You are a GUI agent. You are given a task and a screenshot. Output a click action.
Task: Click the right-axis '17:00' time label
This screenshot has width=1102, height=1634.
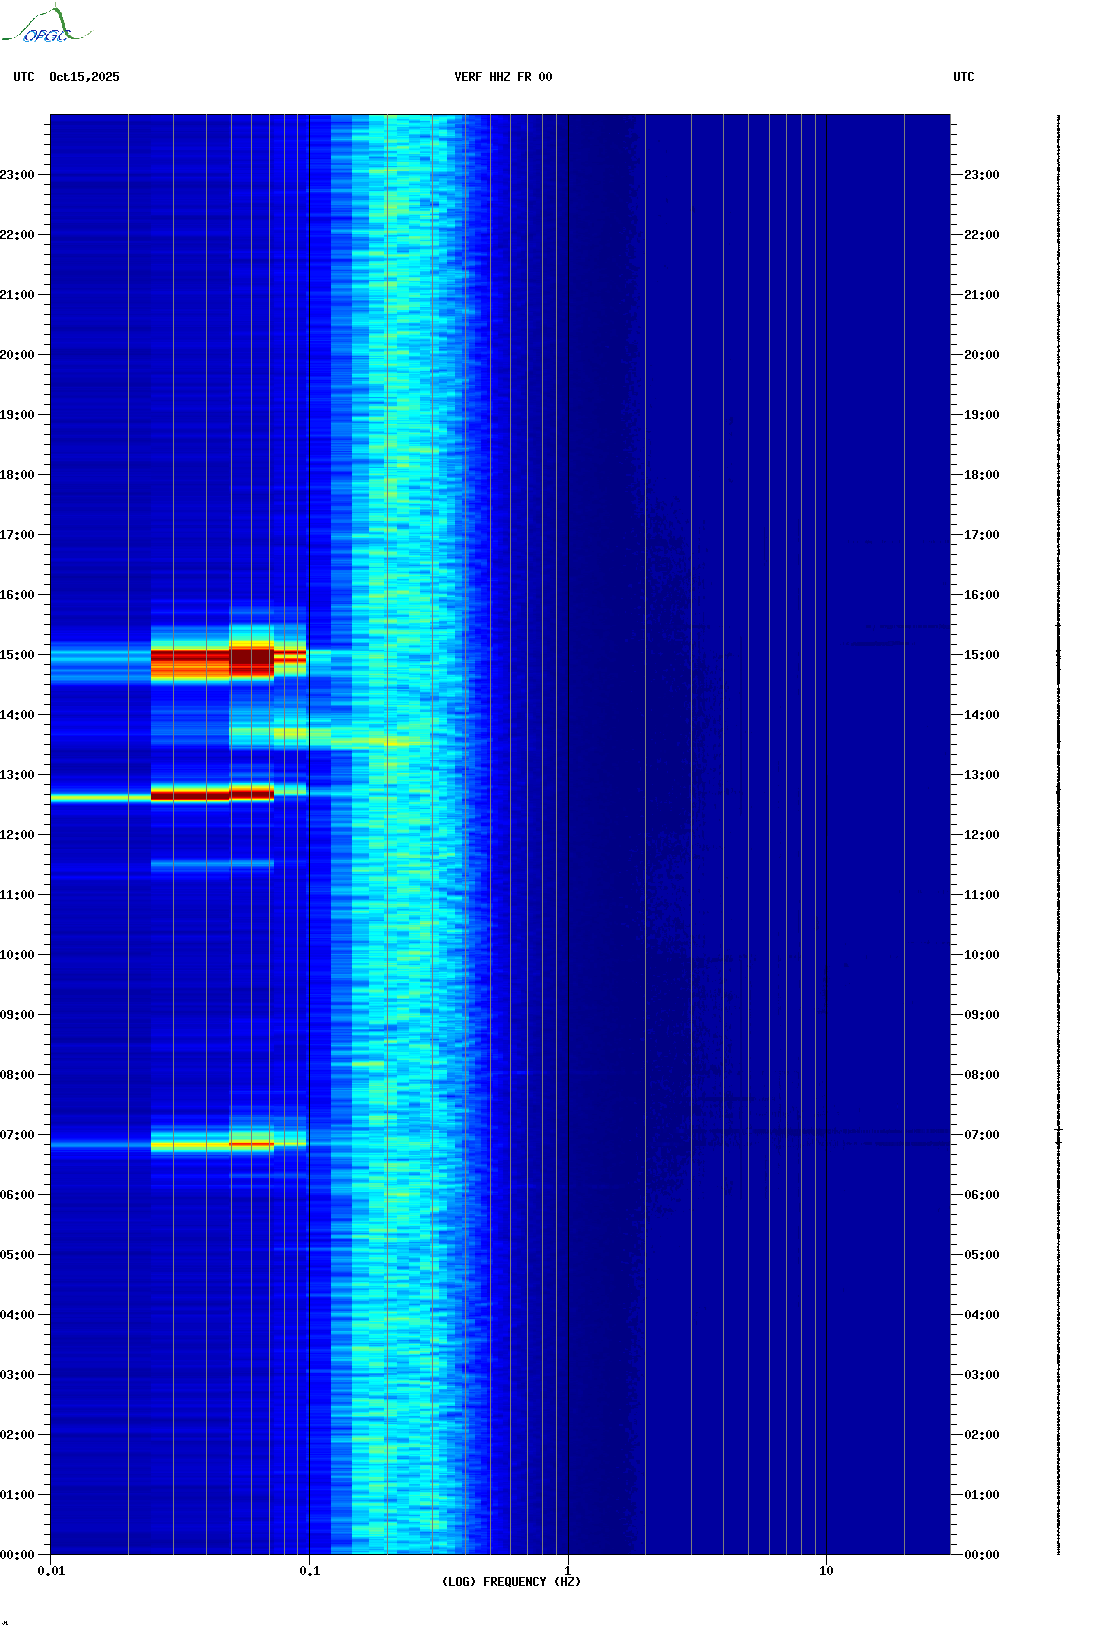(x=982, y=535)
